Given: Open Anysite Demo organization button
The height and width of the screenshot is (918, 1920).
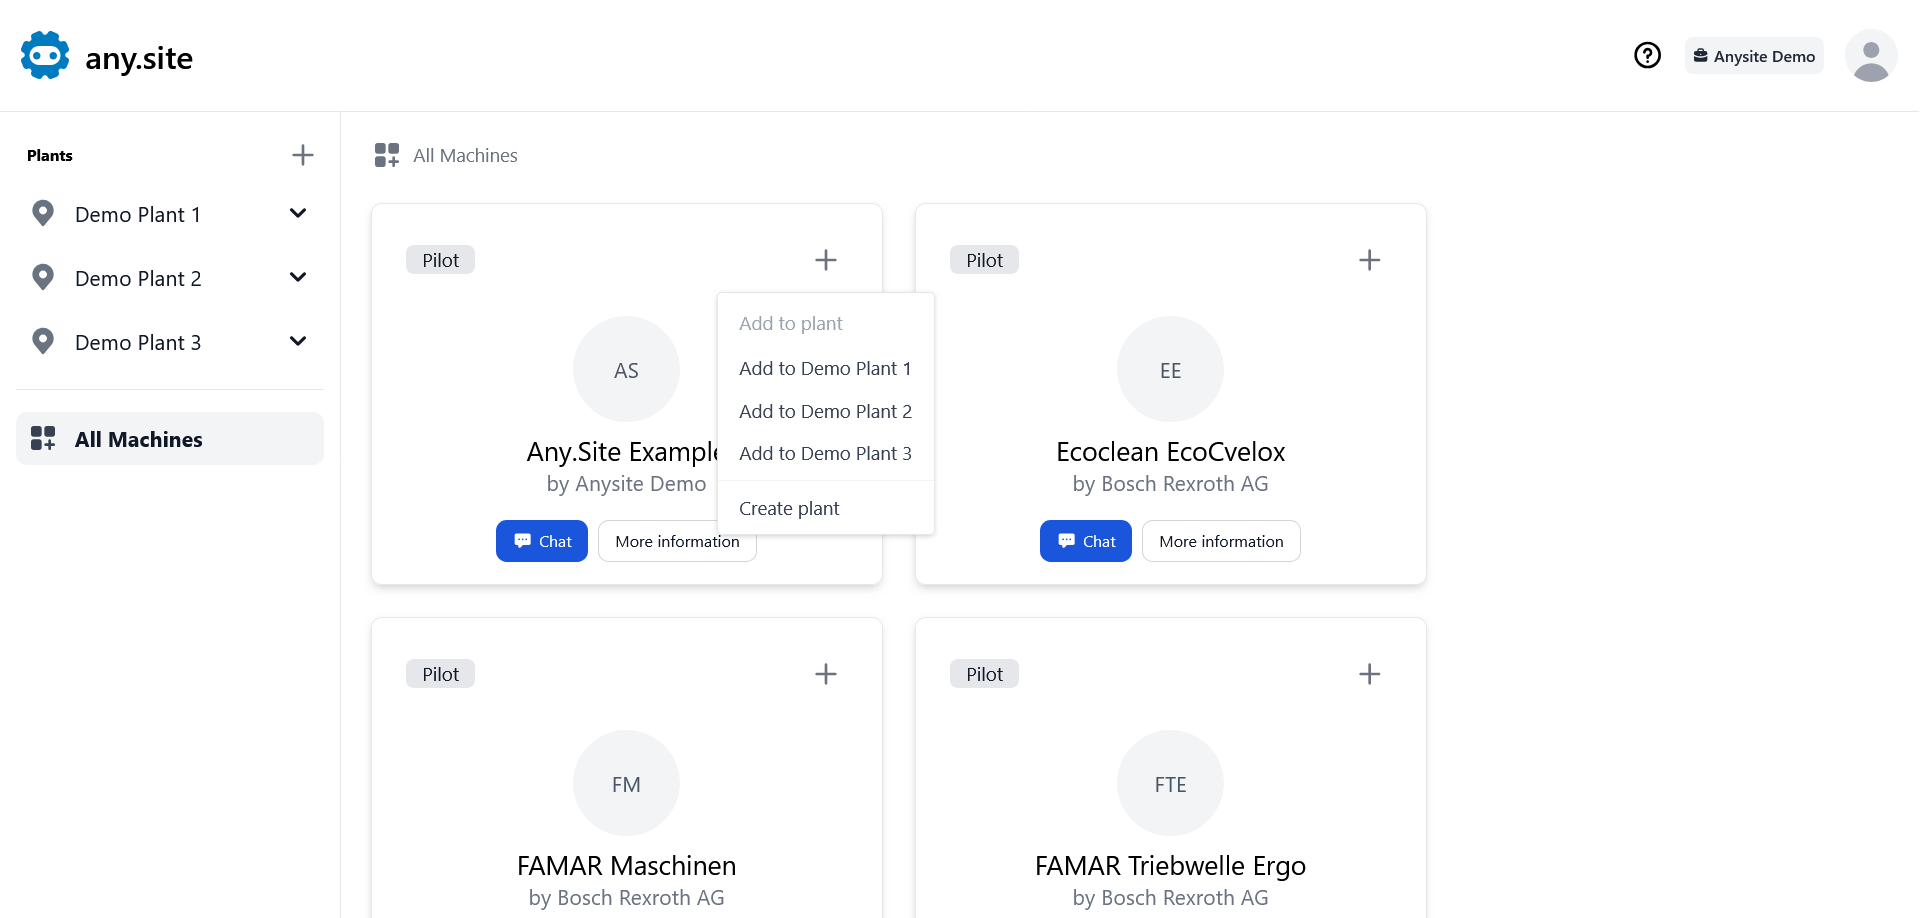Looking at the screenshot, I should 1753,56.
